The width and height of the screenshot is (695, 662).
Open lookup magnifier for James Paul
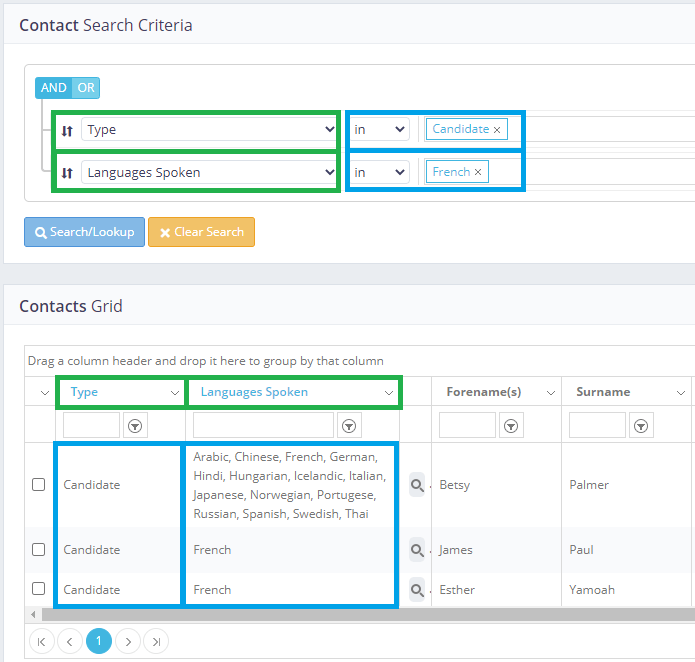coord(417,550)
